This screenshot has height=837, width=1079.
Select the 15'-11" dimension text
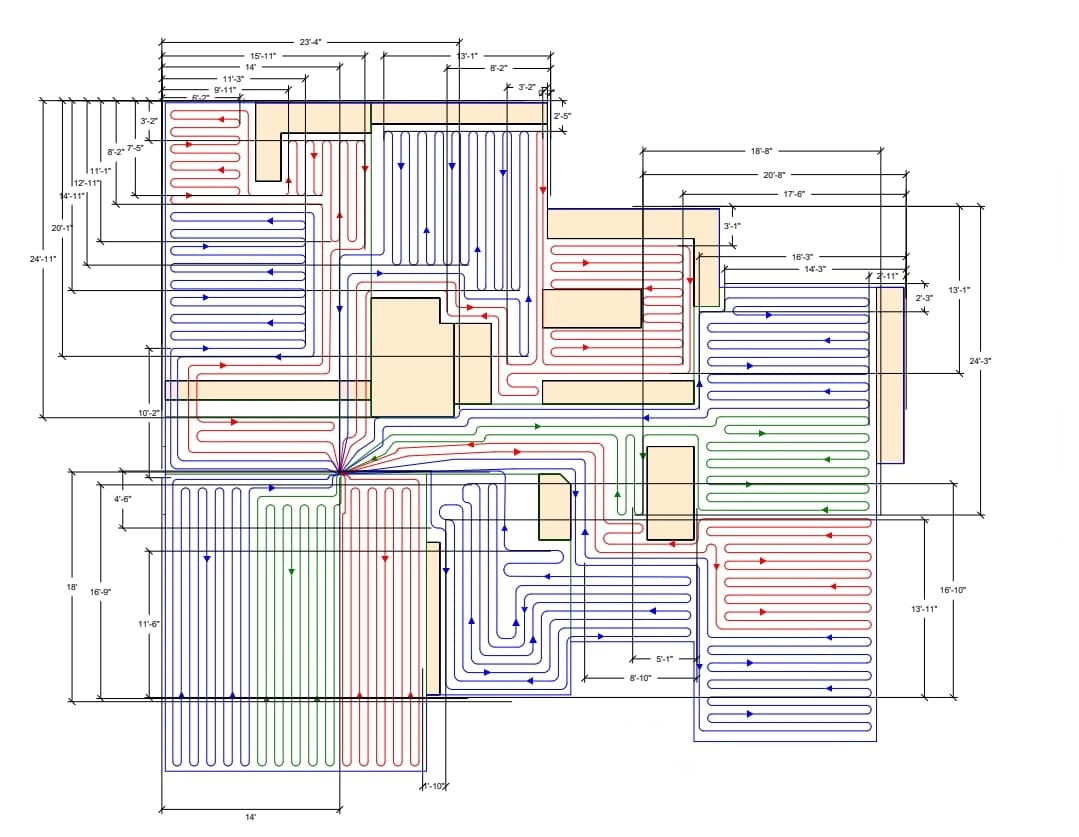click(263, 56)
